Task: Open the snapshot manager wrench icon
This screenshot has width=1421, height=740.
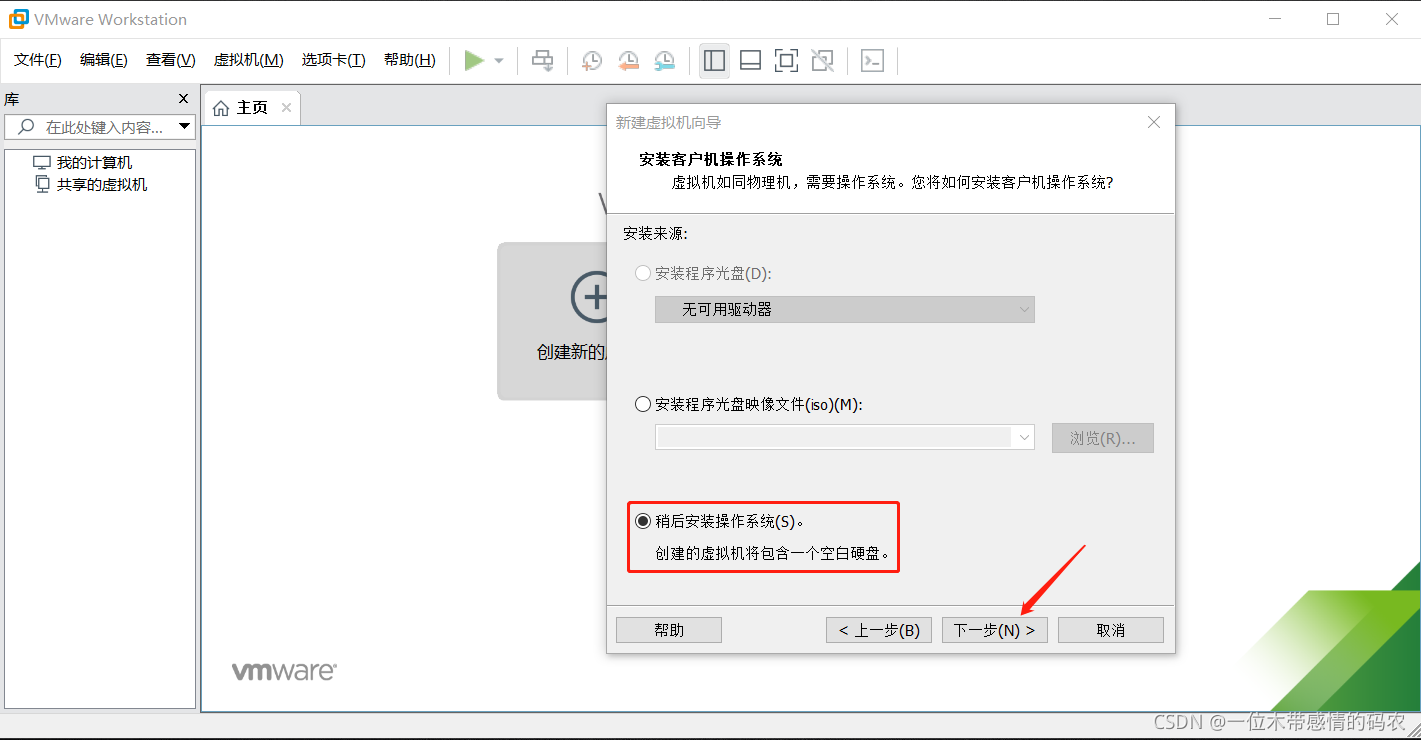Action: coord(664,61)
